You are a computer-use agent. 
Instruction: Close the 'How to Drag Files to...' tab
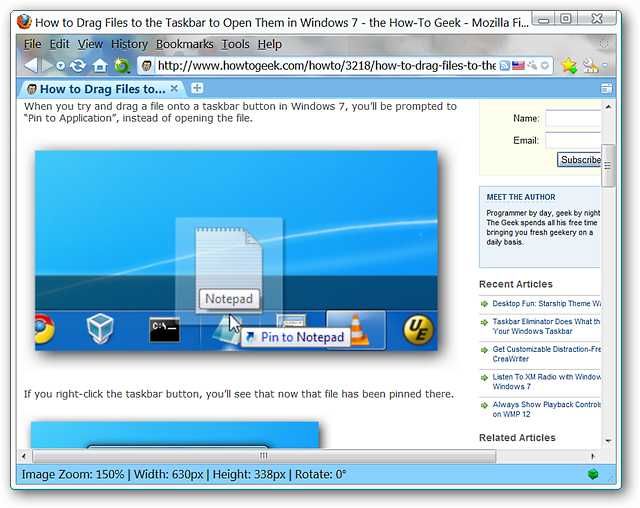click(x=174, y=88)
